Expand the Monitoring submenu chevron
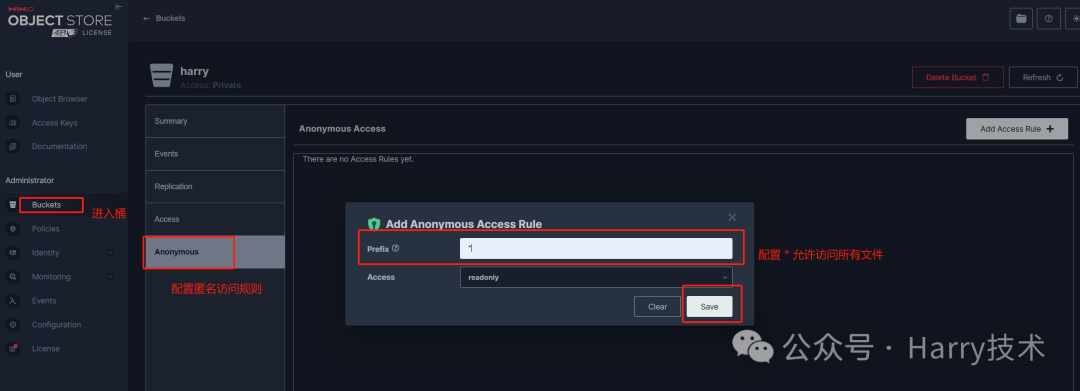1080x391 pixels. click(x=110, y=277)
